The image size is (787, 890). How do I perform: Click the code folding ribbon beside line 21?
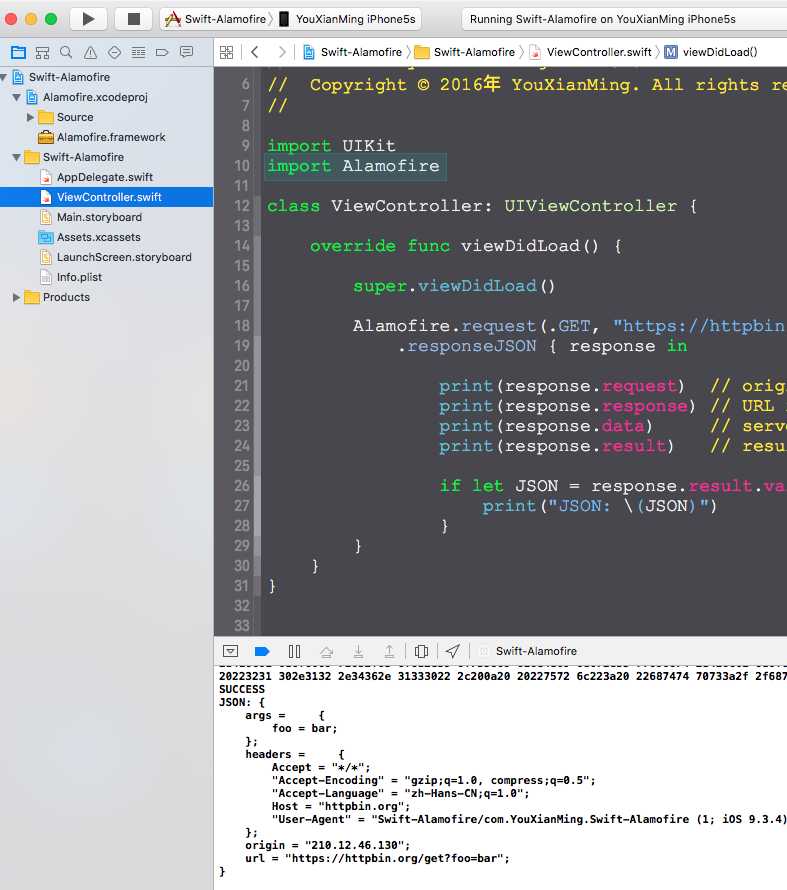[x=257, y=386]
